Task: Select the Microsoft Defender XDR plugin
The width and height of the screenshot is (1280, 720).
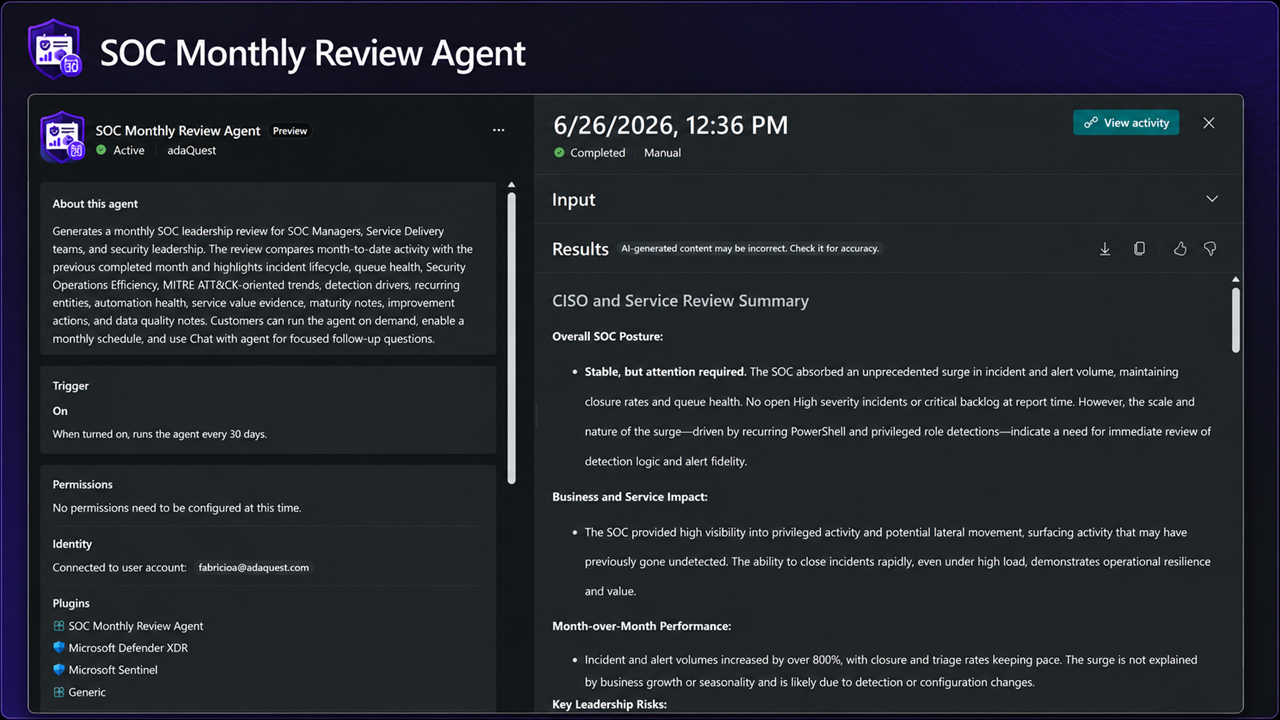Action: click(128, 648)
